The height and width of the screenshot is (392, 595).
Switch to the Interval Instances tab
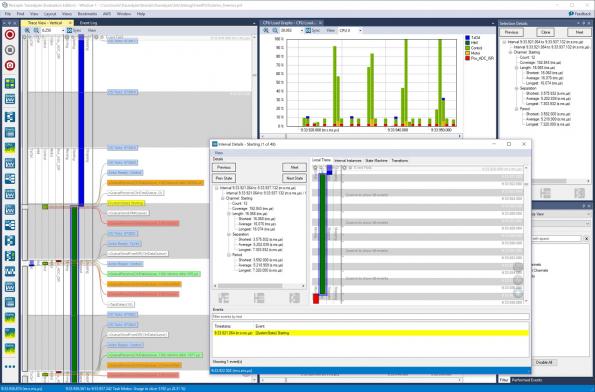(348, 161)
